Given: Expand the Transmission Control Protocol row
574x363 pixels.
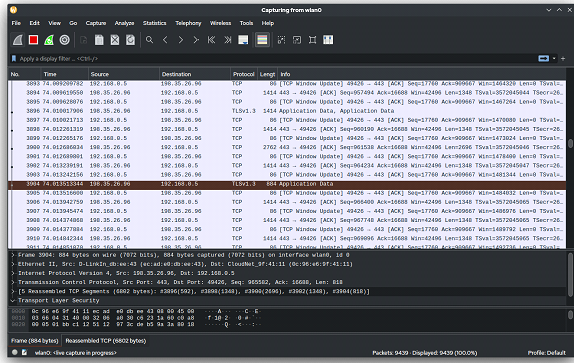Looking at the screenshot, I should (x=13, y=282).
